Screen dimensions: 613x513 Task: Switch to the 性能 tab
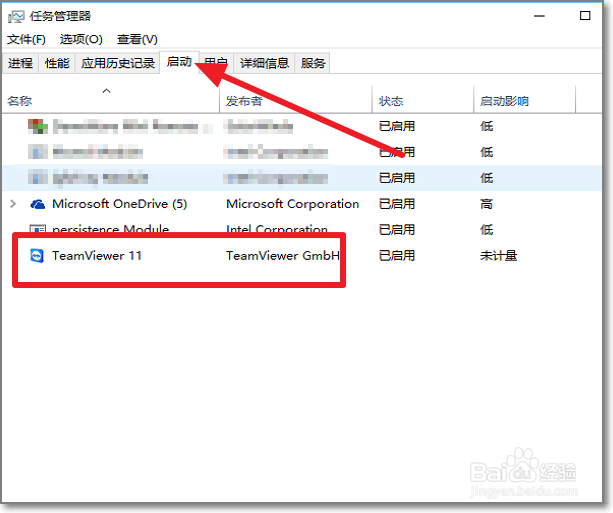57,63
